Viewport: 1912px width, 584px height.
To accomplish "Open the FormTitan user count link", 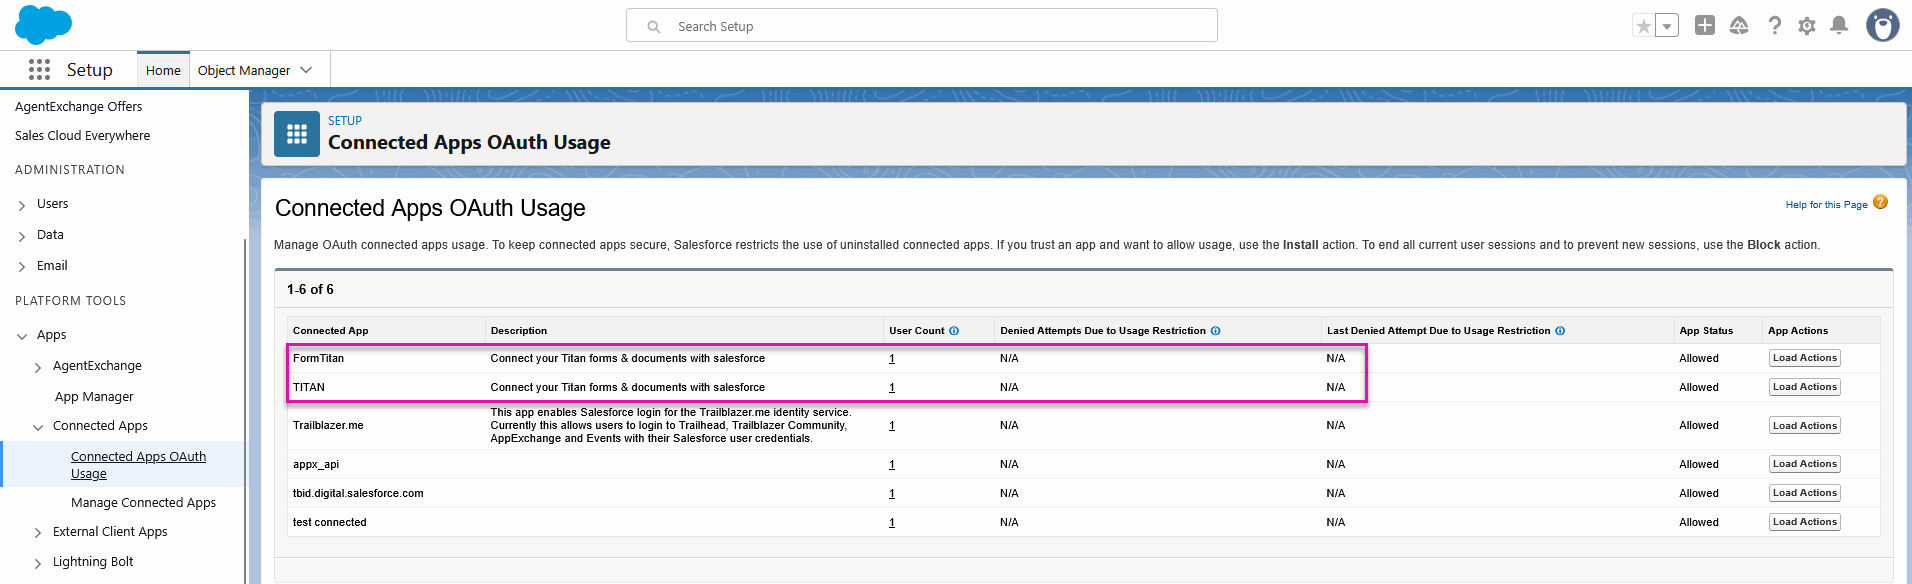I will (892, 358).
